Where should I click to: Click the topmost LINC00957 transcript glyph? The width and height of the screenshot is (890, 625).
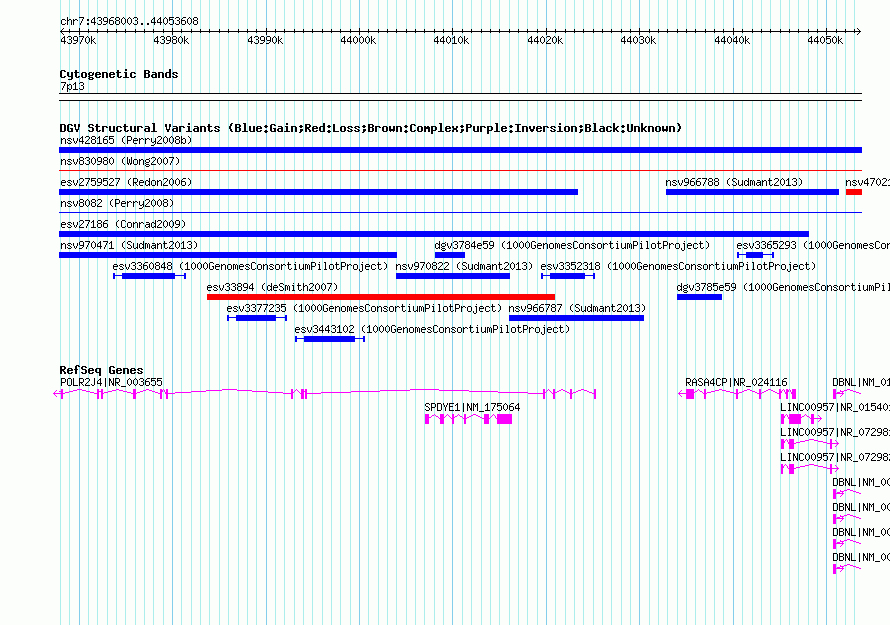click(801, 420)
